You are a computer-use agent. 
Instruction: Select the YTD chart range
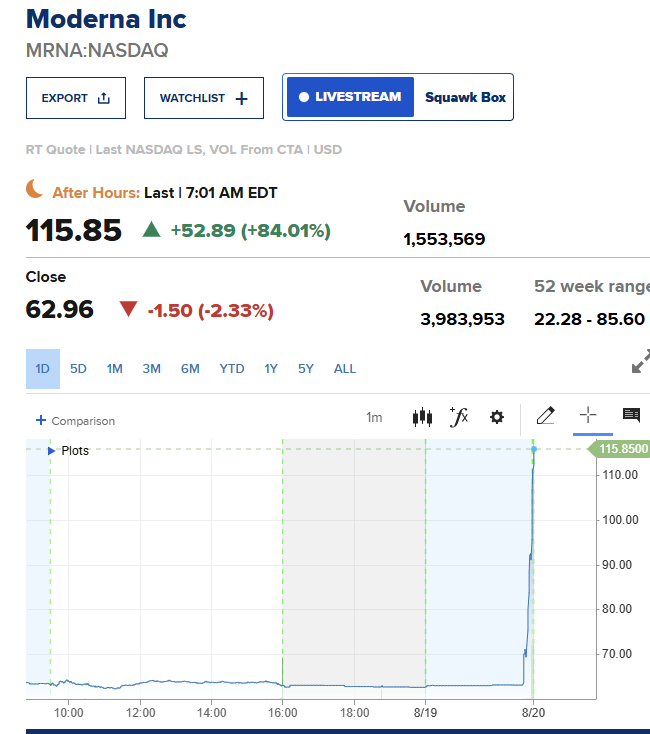[232, 369]
